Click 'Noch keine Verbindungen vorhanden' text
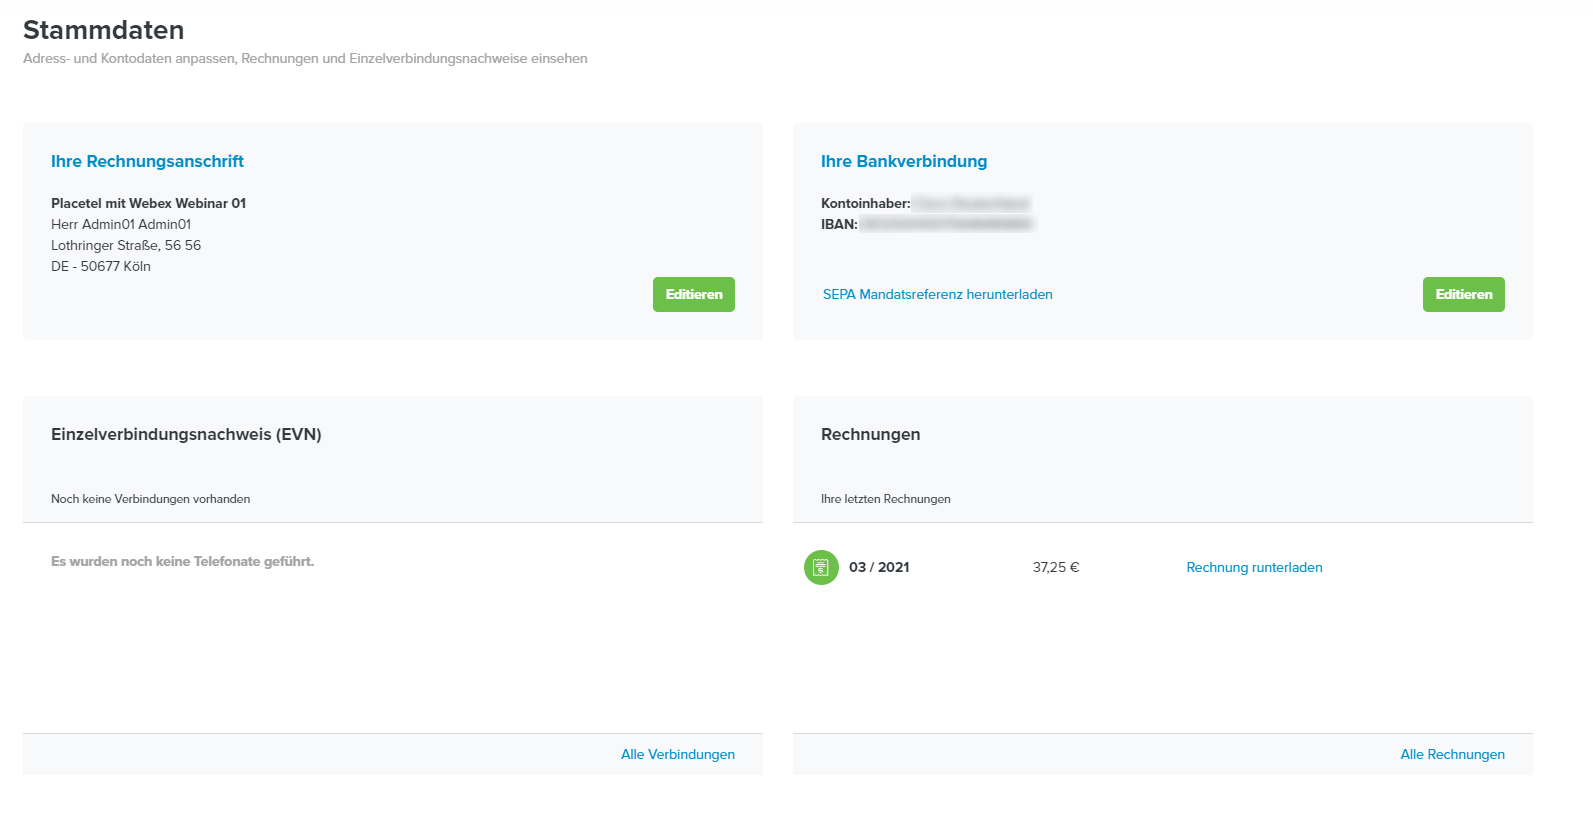Image resolution: width=1593 pixels, height=816 pixels. (x=150, y=499)
